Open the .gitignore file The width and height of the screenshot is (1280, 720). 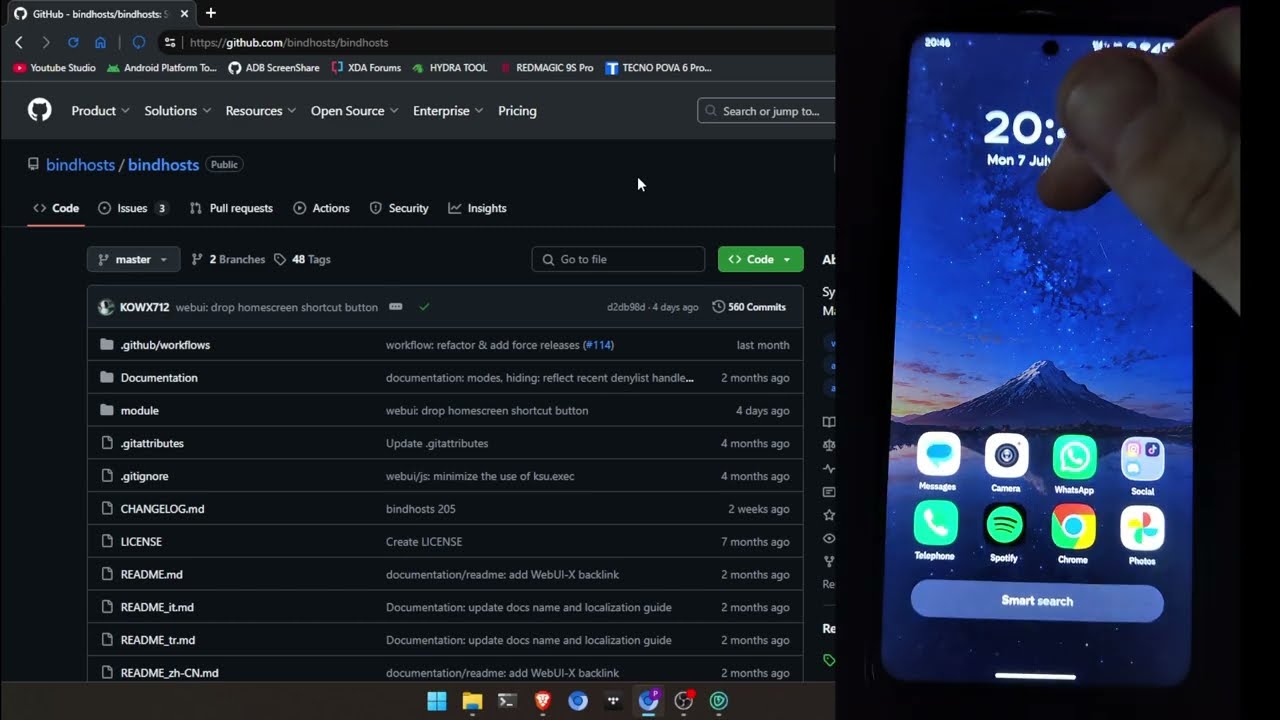(x=144, y=476)
